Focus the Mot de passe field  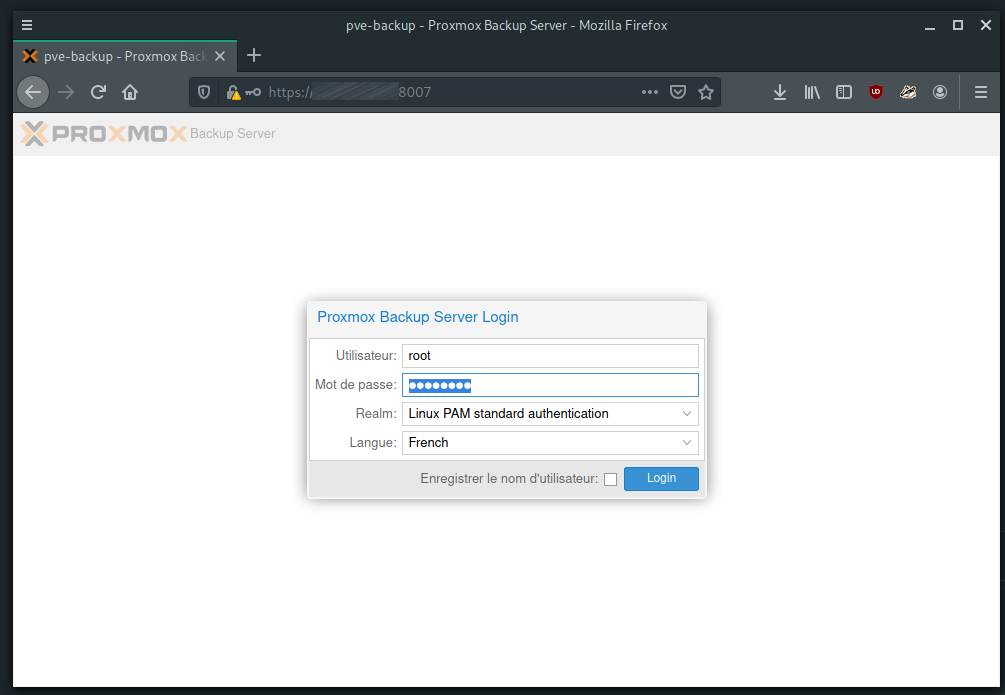(550, 385)
